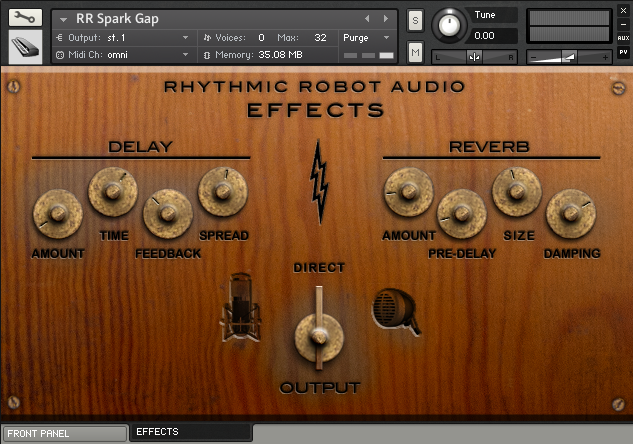Expand the RR Spark Gap instrument dropdown arrow

point(63,19)
